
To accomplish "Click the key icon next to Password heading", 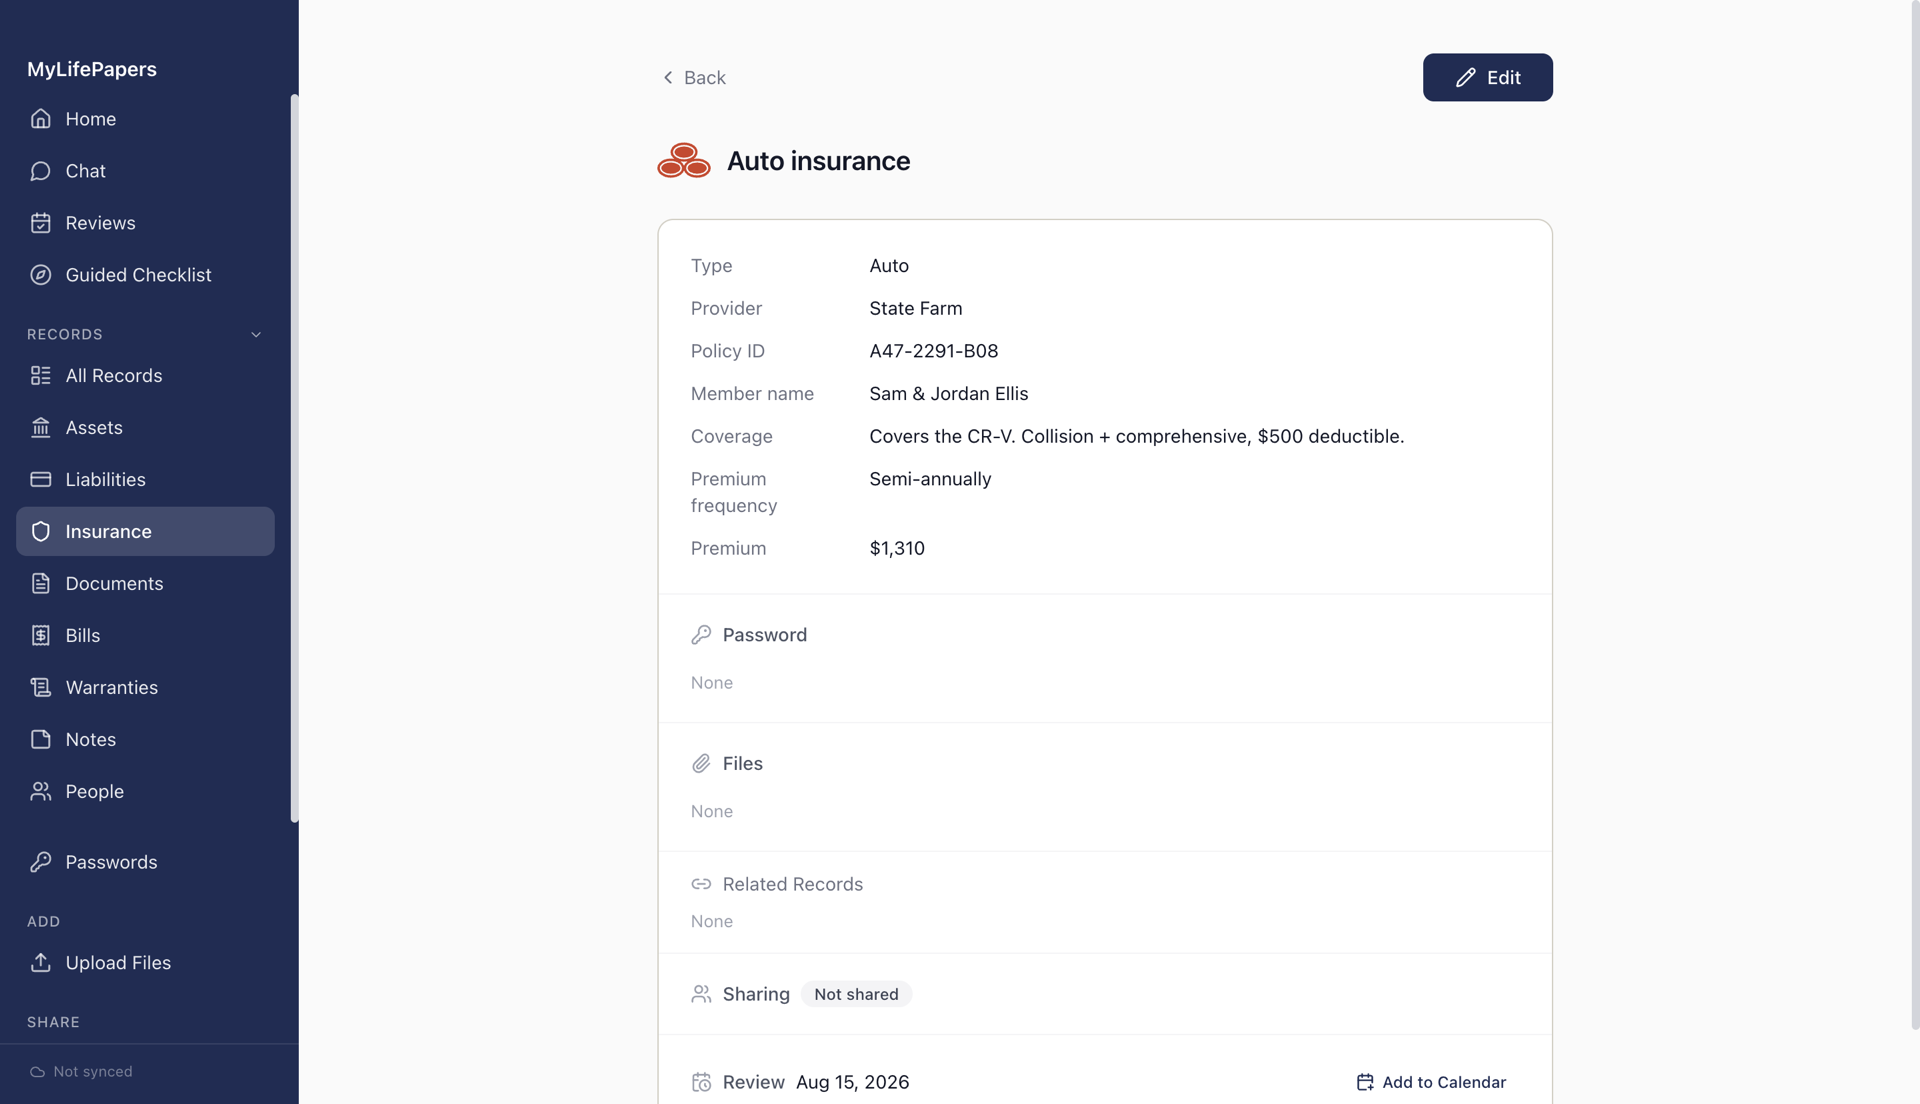I will point(701,635).
